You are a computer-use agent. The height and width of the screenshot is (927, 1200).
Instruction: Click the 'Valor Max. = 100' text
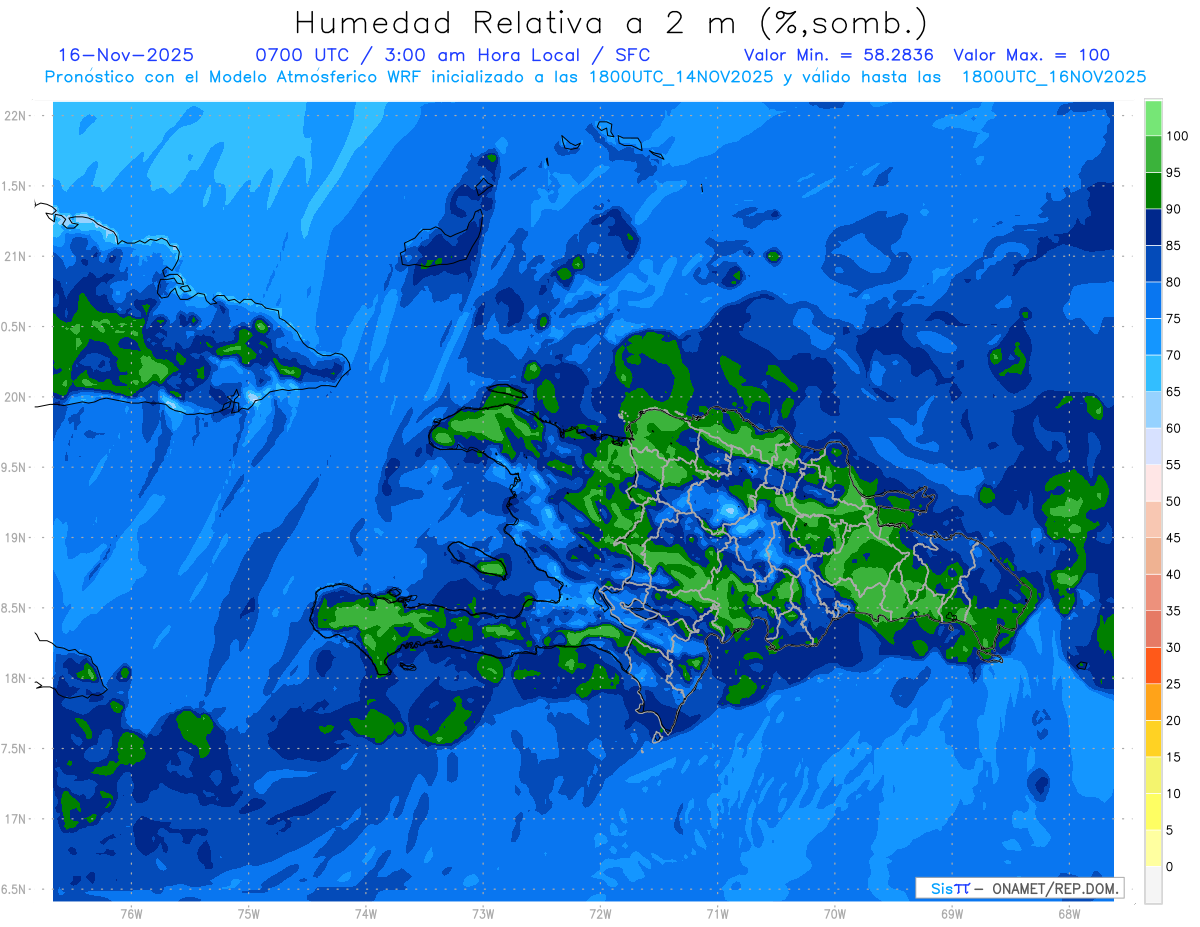tap(1031, 55)
